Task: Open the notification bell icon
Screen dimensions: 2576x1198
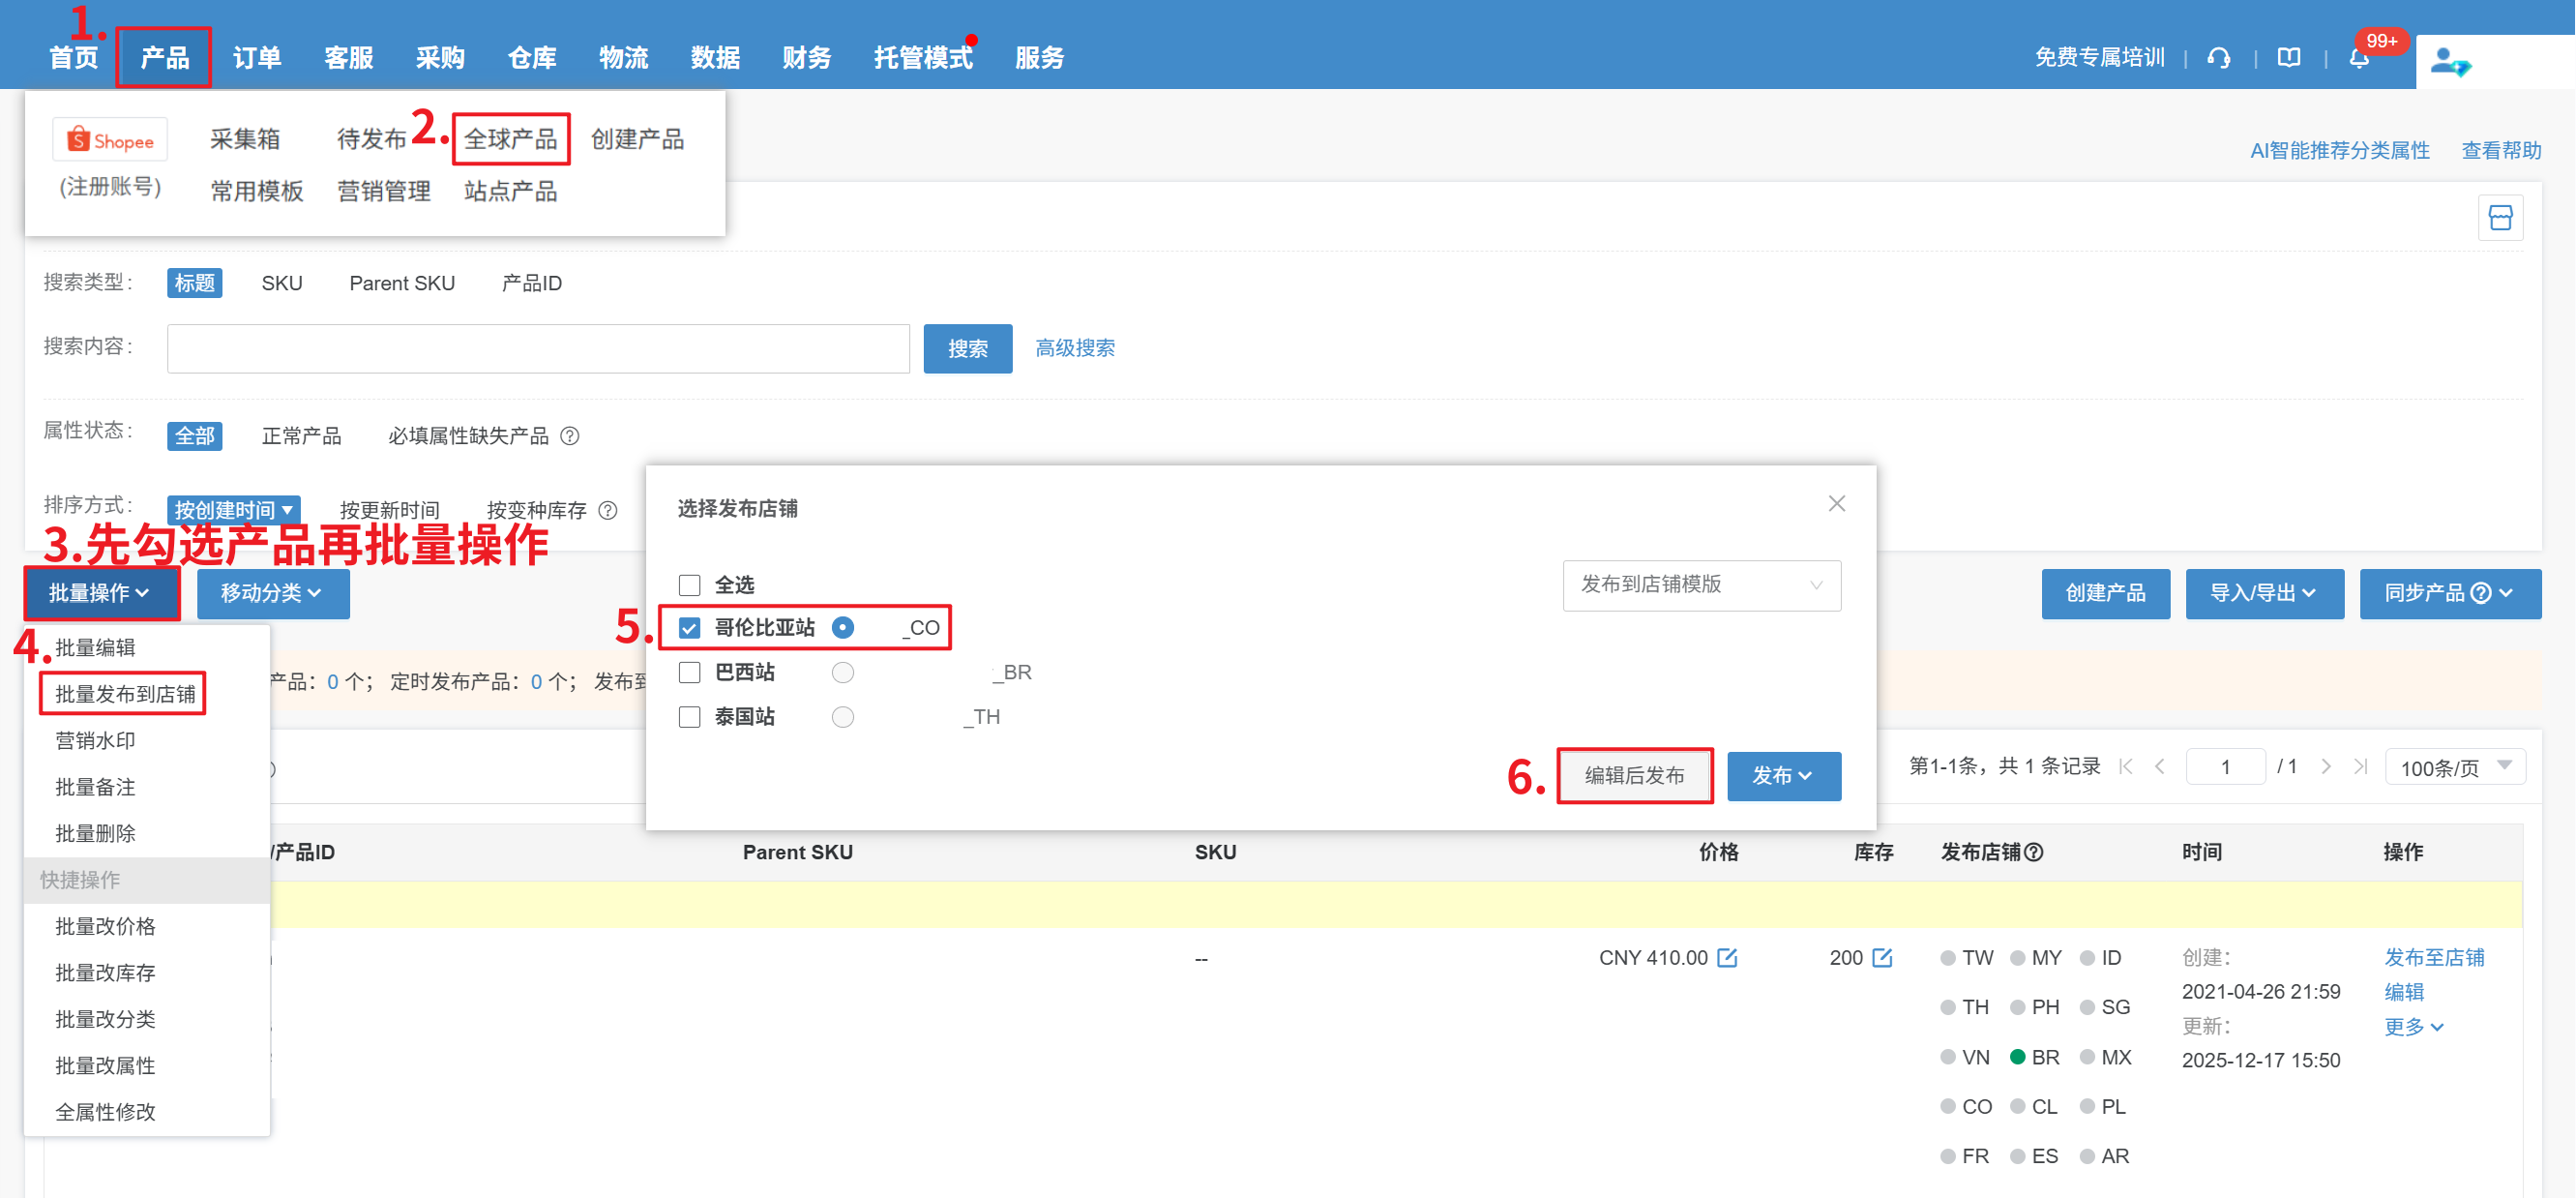Action: (x=2359, y=58)
